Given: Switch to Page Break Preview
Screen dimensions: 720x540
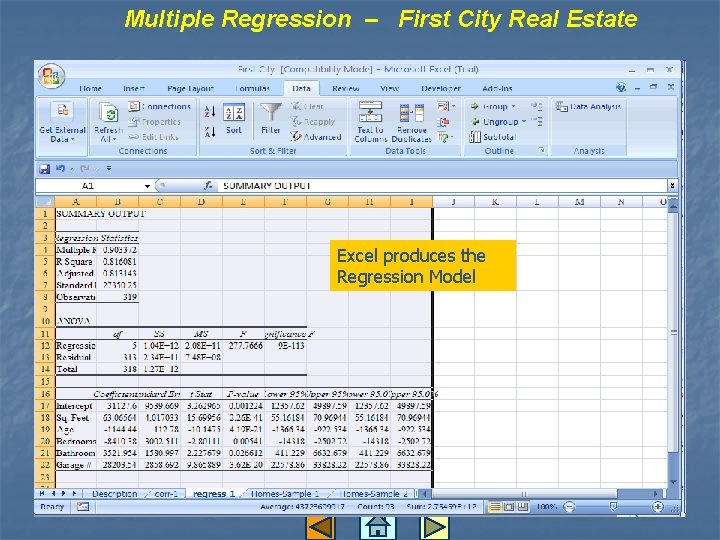Looking at the screenshot, I should pyautogui.click(x=522, y=506).
